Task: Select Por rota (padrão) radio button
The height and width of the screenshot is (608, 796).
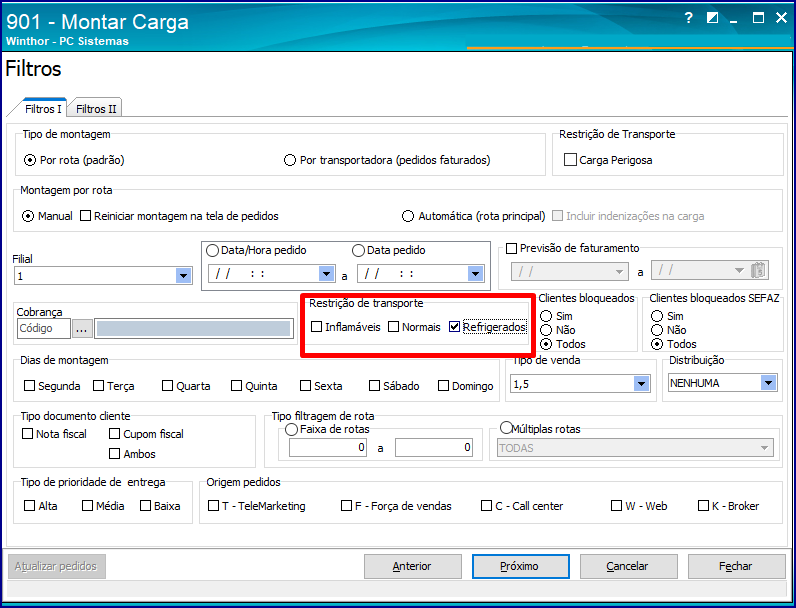Action: (x=30, y=160)
